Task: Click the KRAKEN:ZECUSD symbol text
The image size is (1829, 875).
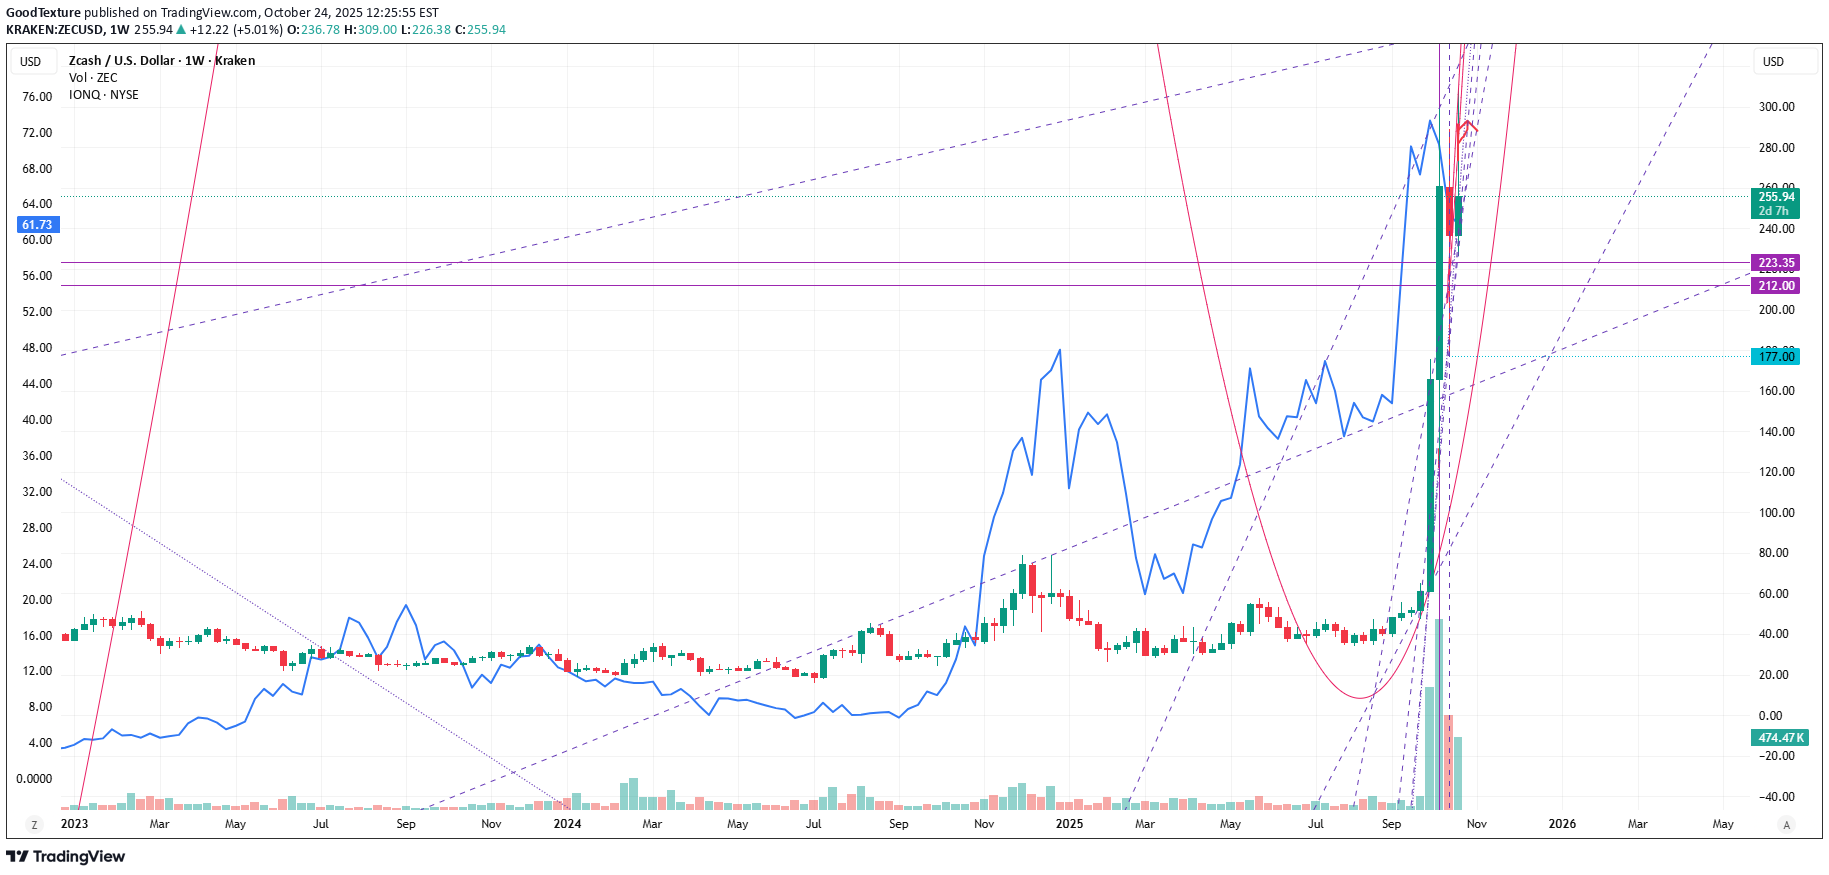Action: point(55,30)
